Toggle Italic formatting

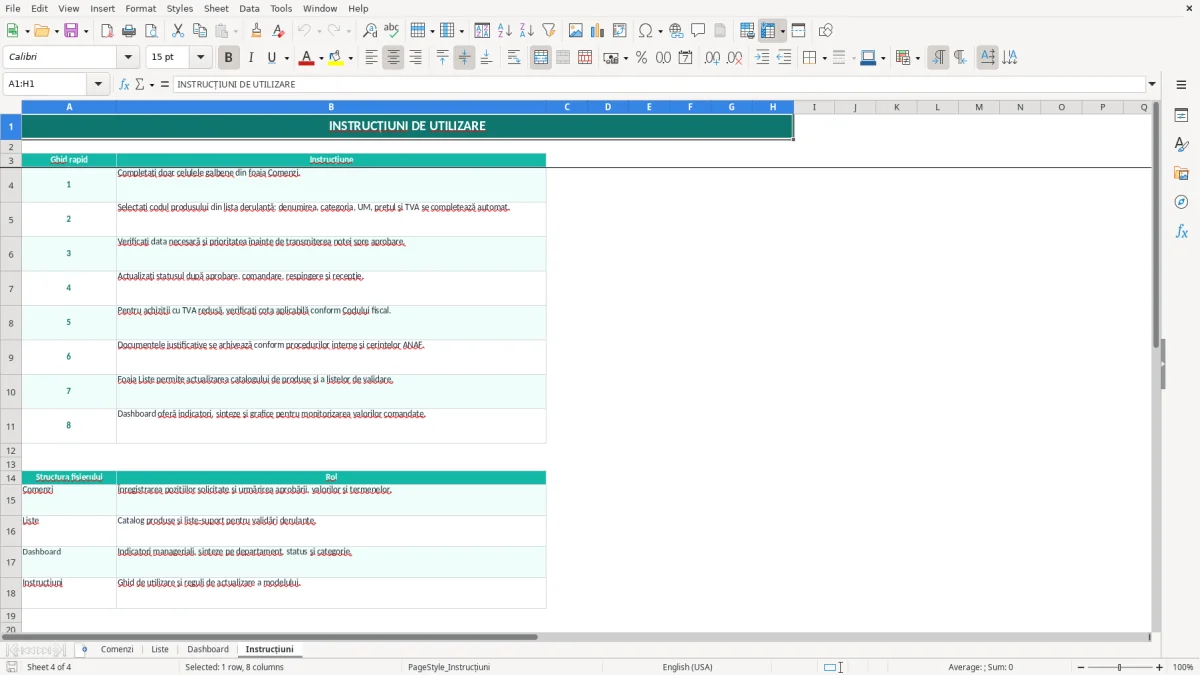(x=250, y=58)
